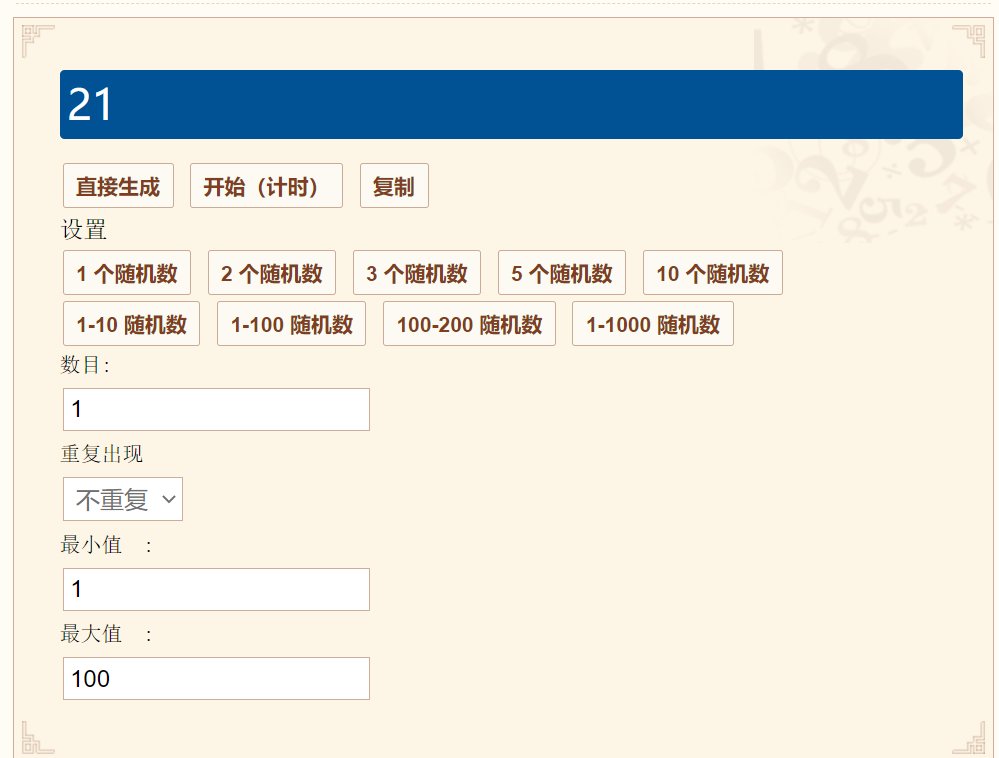Click the 设置 heading text

point(83,229)
